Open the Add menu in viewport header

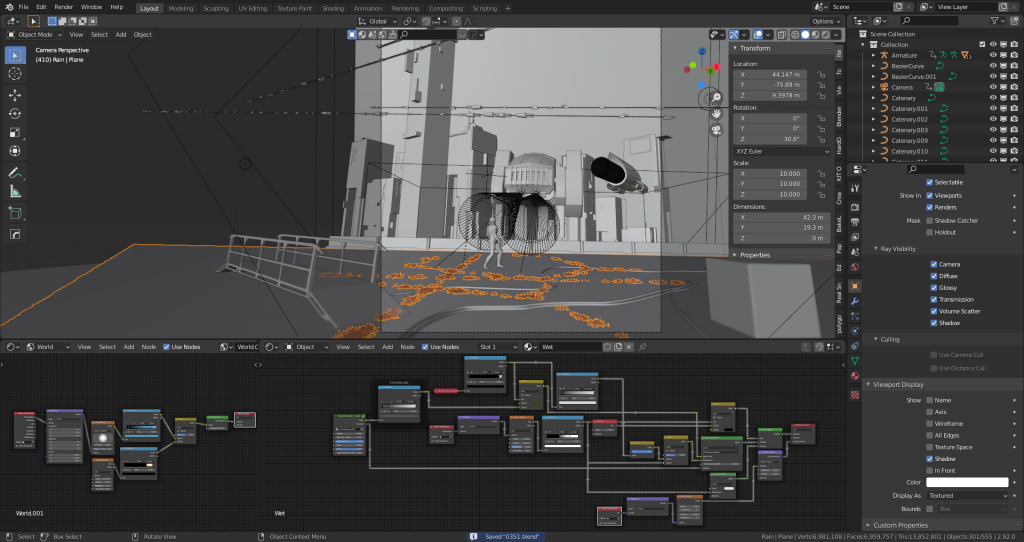coord(121,35)
